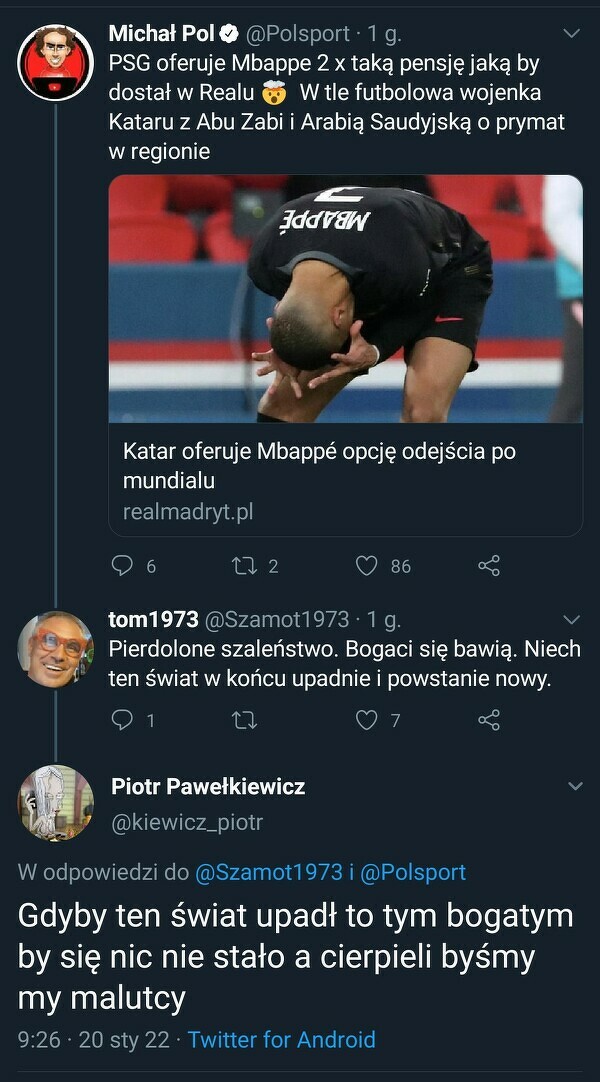The height and width of the screenshot is (1082, 600).
Task: Open Piotr Pawełkiewicz tweet options menu
Action: pyautogui.click(x=575, y=787)
